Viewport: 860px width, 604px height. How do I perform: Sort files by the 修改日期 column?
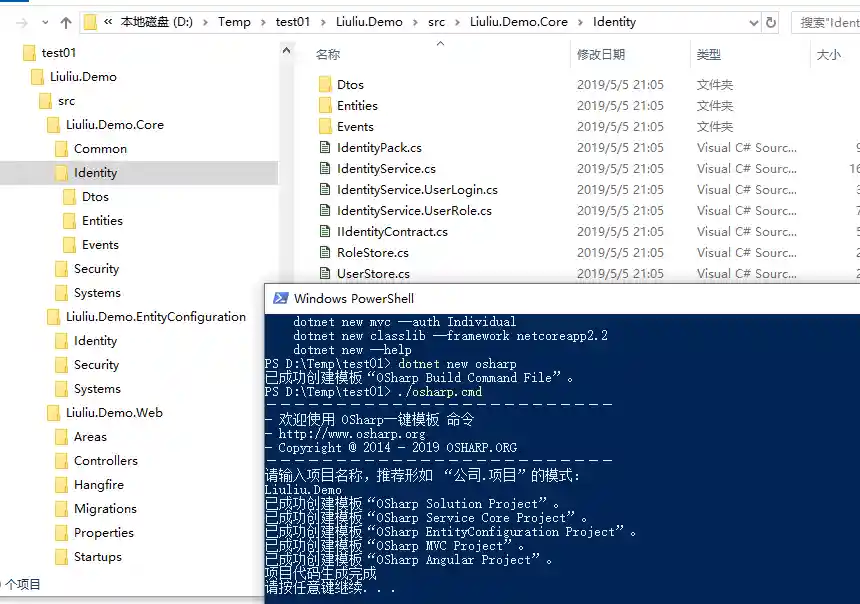(601, 55)
